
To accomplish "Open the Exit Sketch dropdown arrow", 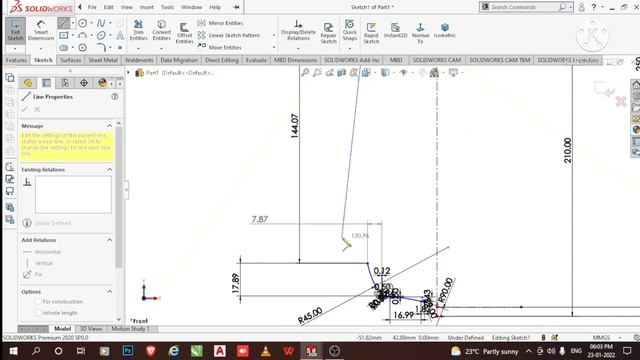I will 16,49.
